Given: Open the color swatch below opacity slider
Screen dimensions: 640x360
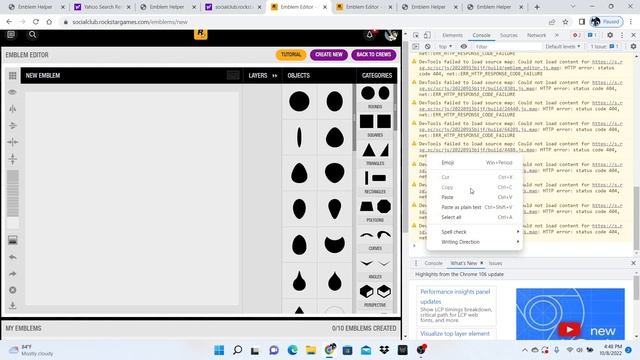Looking at the screenshot, I should click(x=13, y=223).
